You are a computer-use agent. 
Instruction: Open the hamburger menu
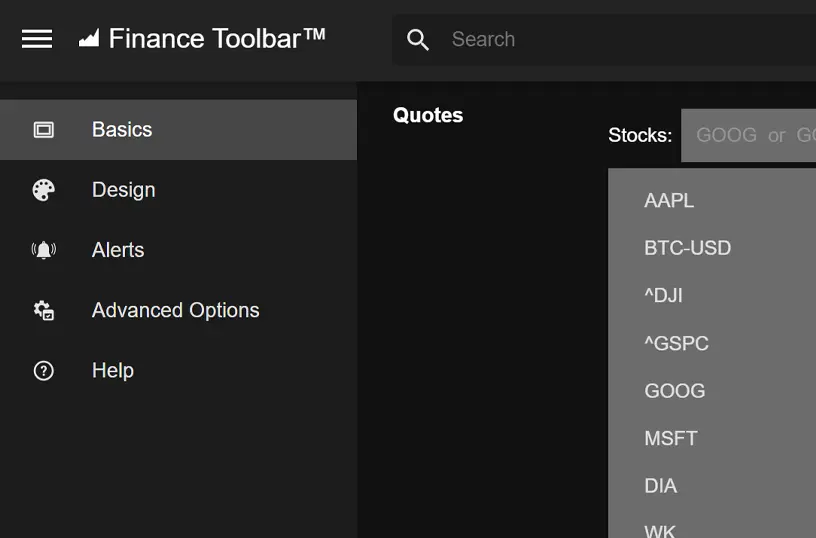tap(37, 39)
